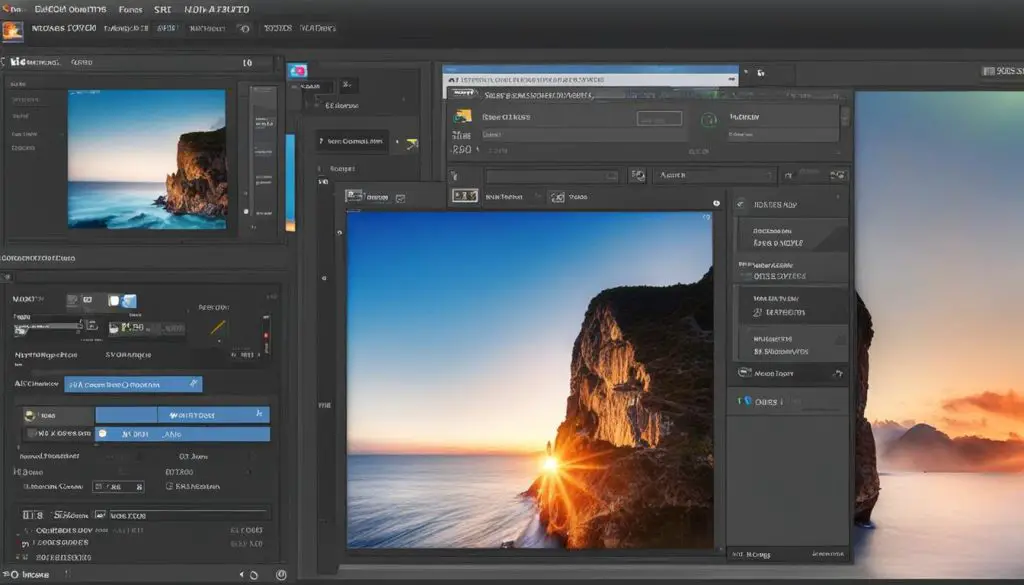
Task: Click the yellow pencil line icon
Action: coord(217,327)
